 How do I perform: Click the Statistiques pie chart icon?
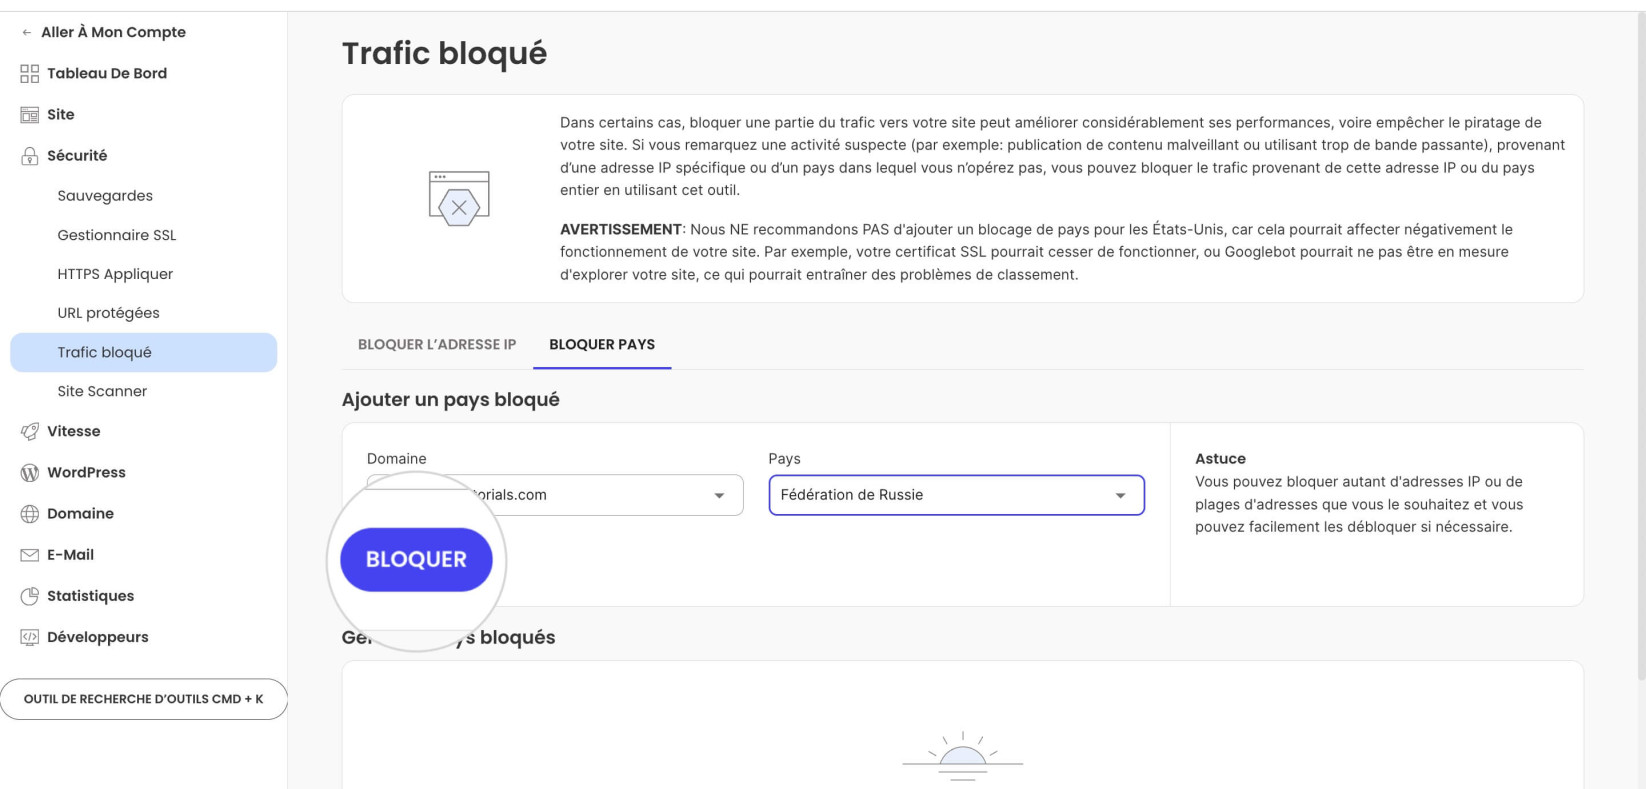click(30, 596)
